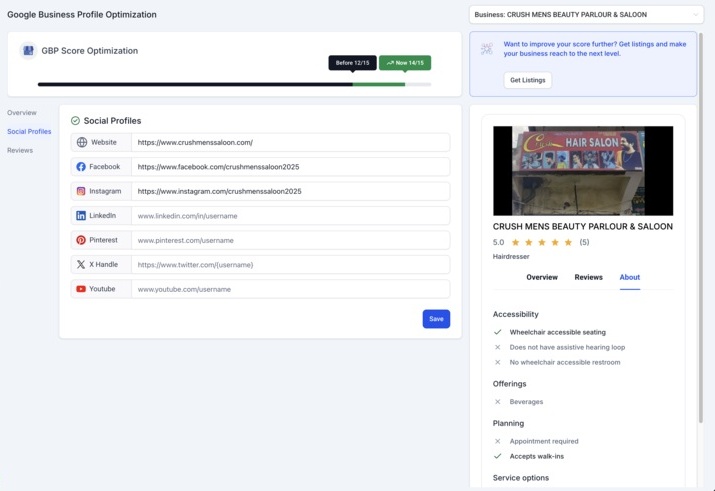Click the X mark beside assistive hearing loop
Image resolution: width=715 pixels, height=491 pixels.
point(497,347)
